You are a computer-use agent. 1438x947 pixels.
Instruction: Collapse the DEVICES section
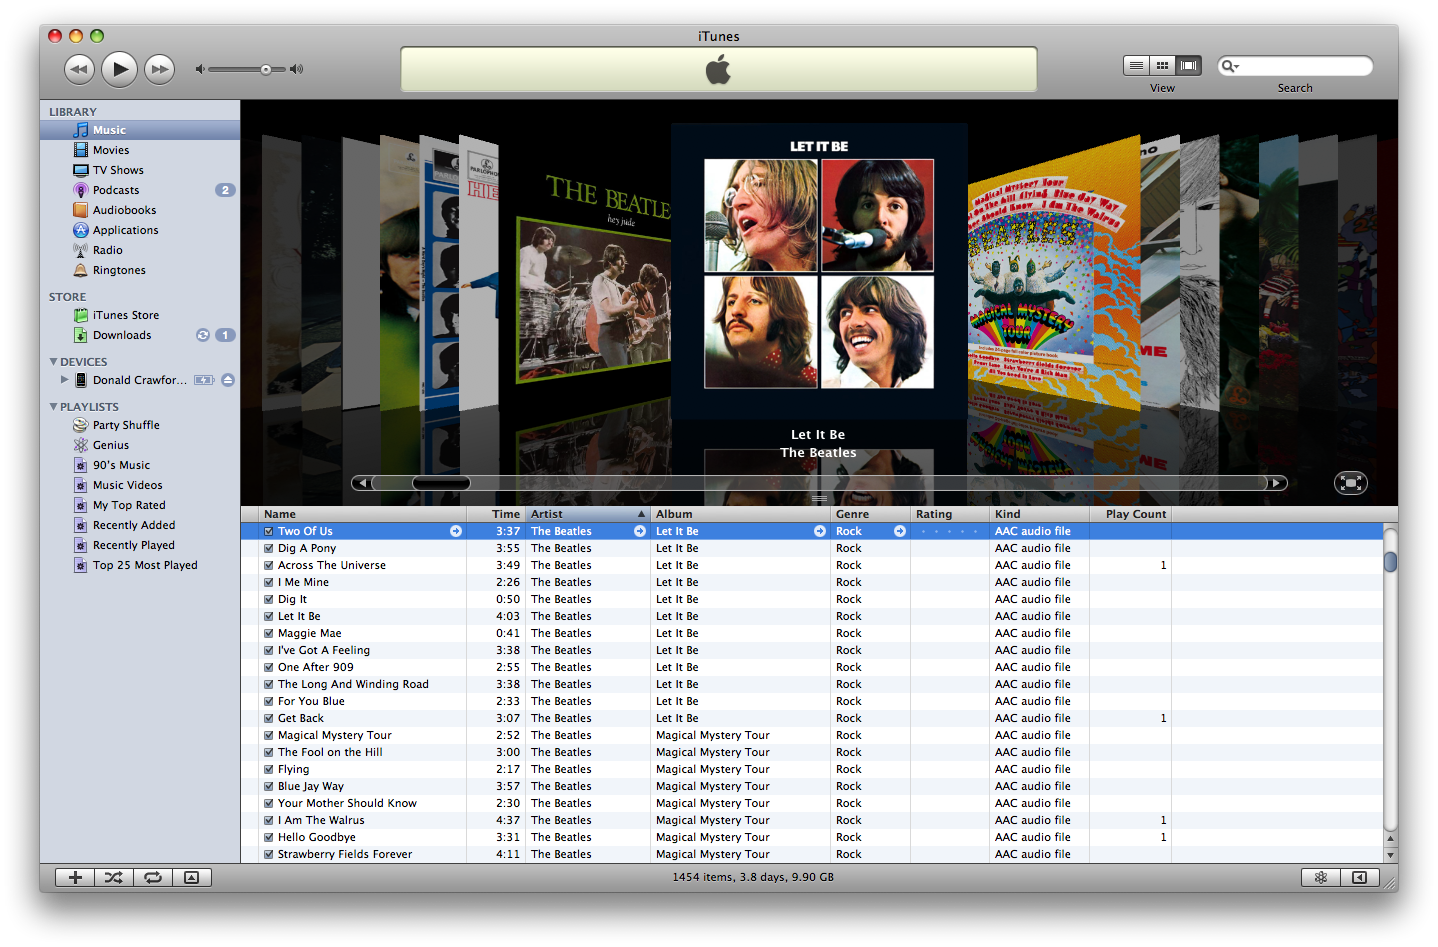click(x=53, y=362)
